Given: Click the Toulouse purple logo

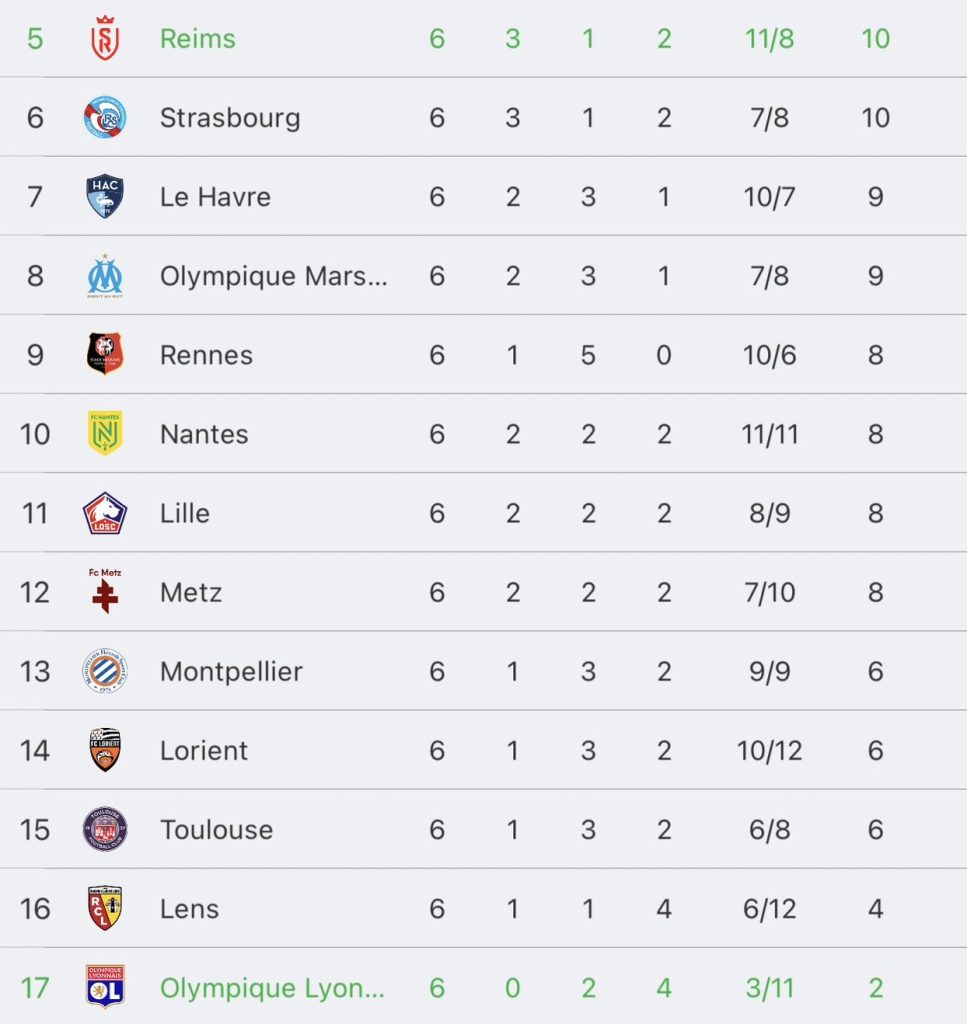Looking at the screenshot, I should [105, 829].
